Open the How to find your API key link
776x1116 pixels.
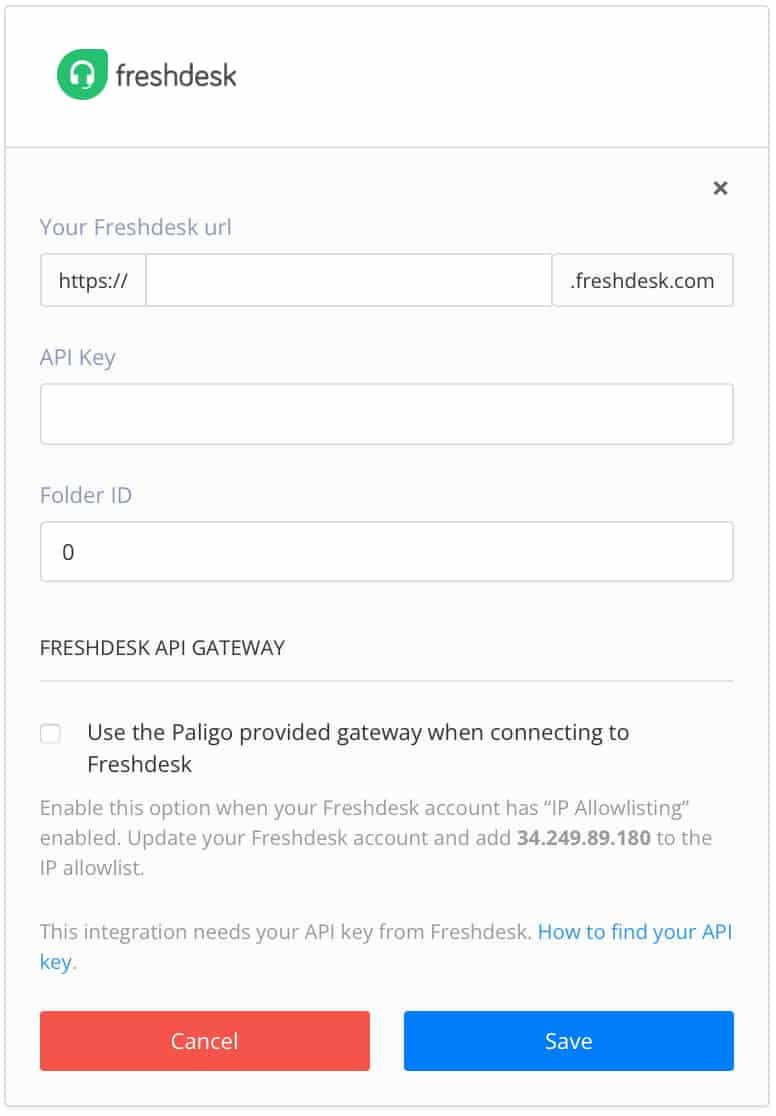pos(637,931)
